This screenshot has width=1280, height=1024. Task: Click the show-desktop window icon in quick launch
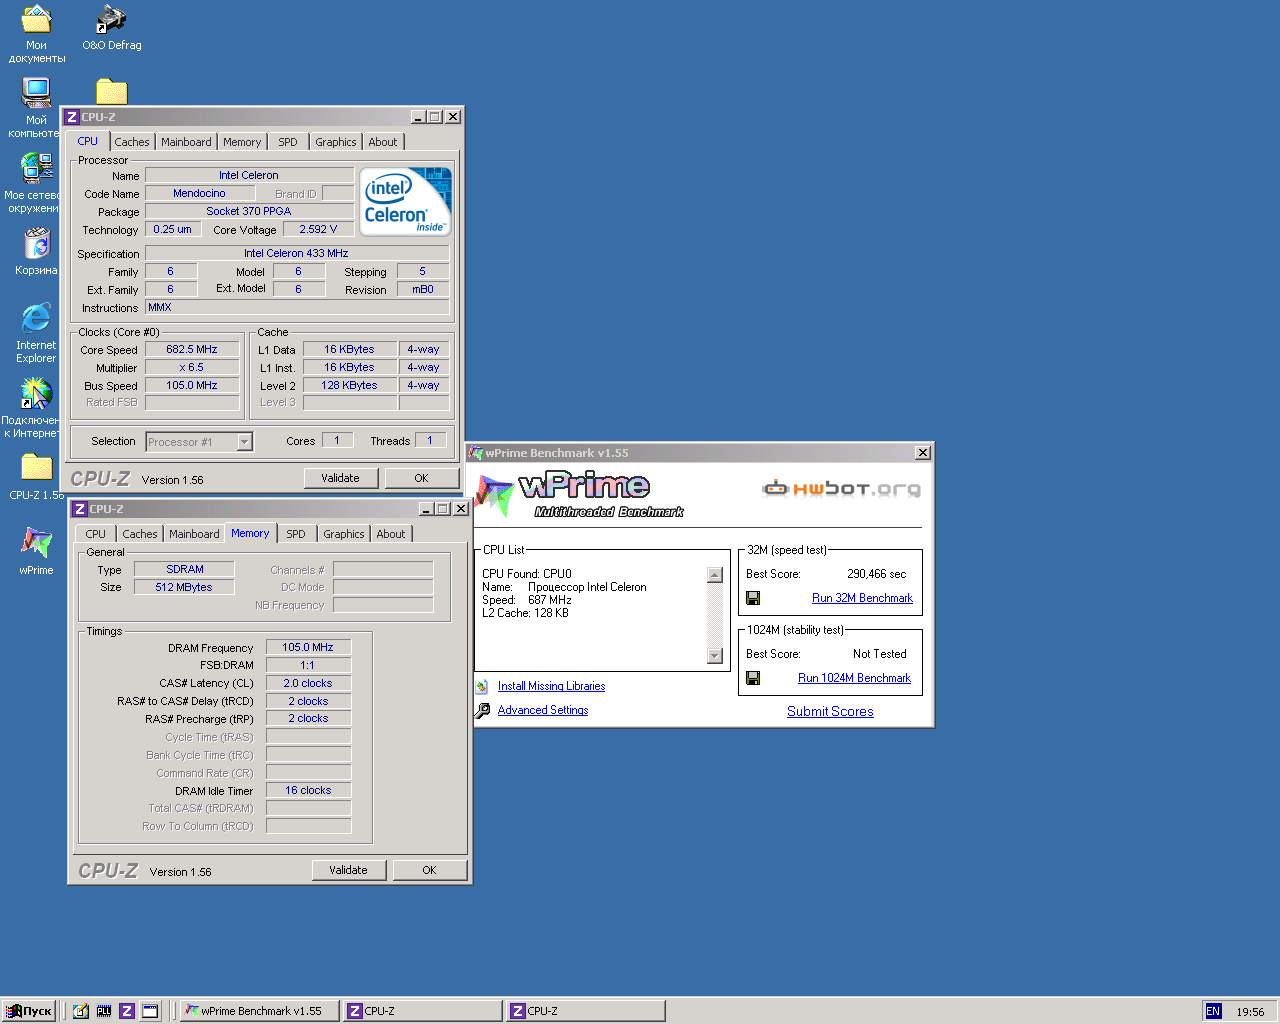pos(150,1011)
